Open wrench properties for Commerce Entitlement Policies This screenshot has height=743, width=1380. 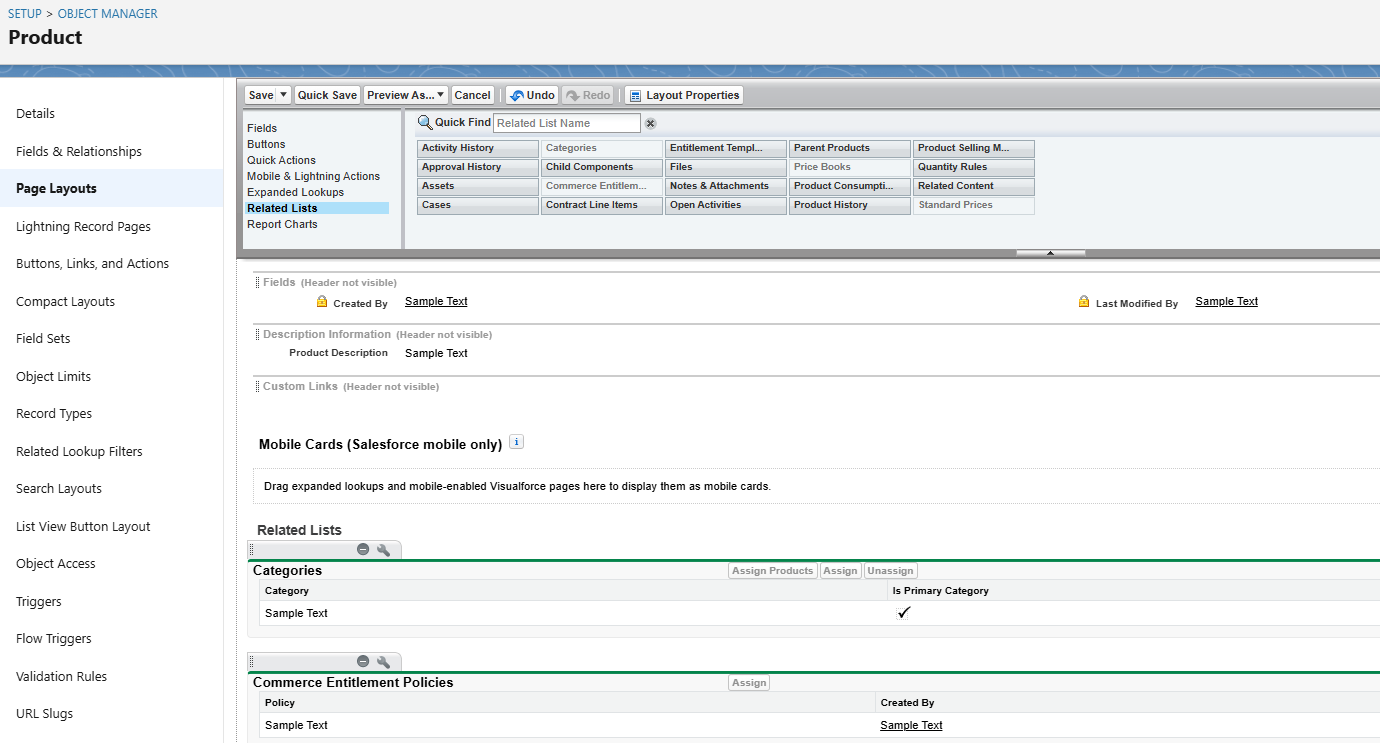tap(383, 662)
